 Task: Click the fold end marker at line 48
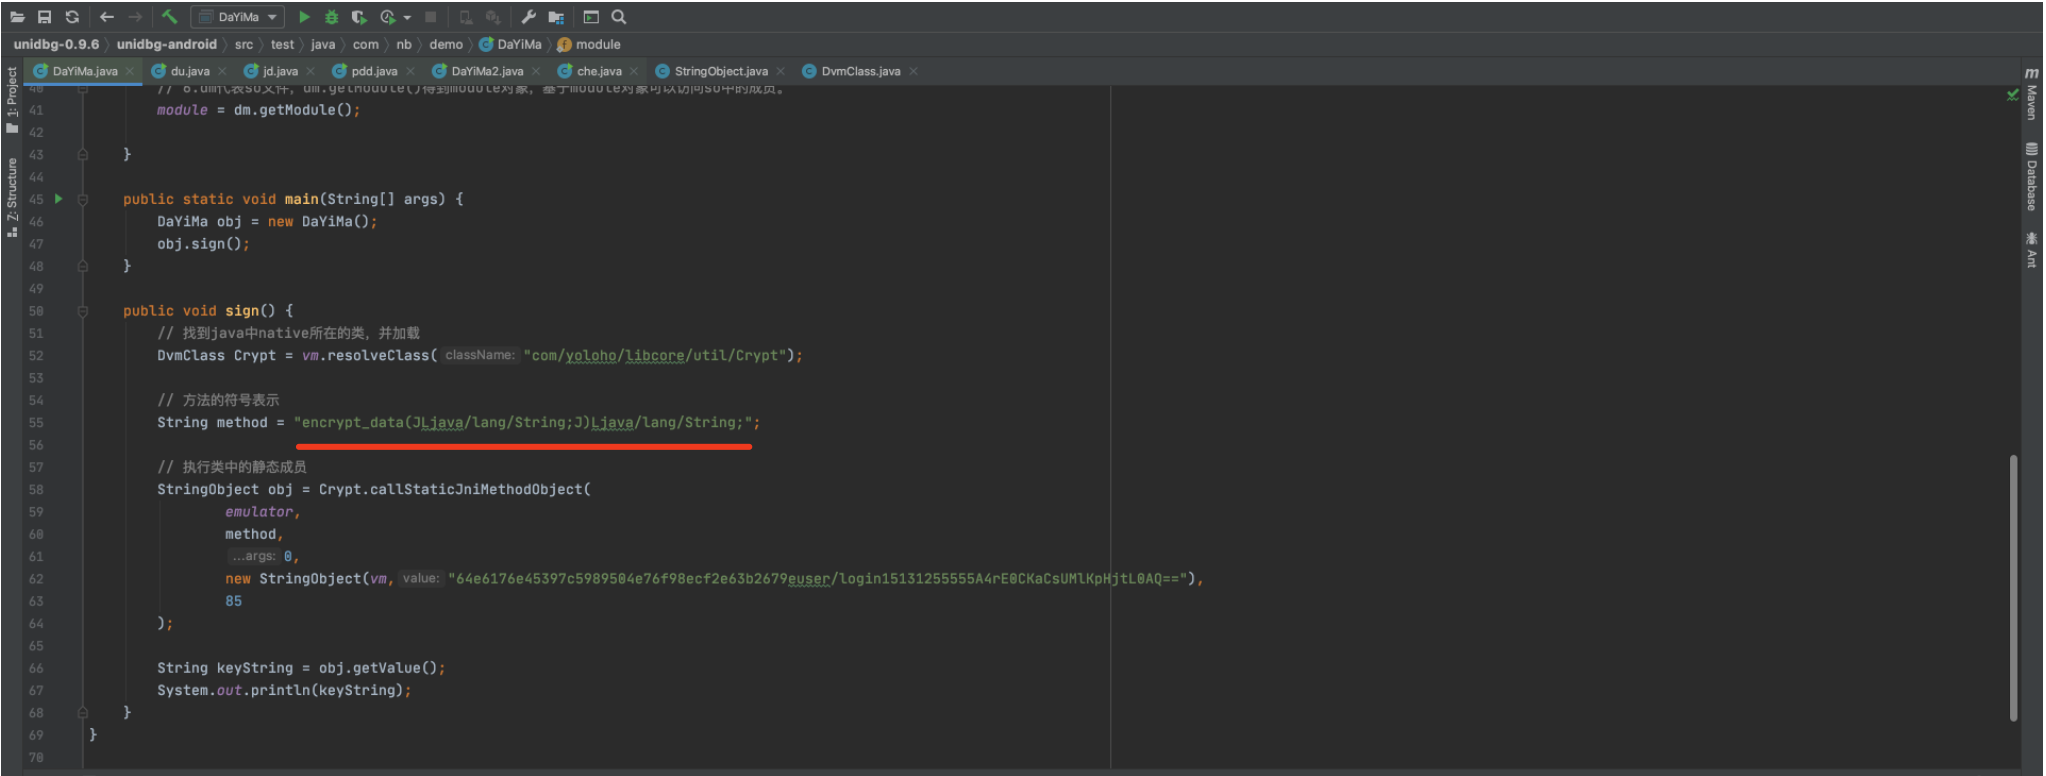pos(83,266)
